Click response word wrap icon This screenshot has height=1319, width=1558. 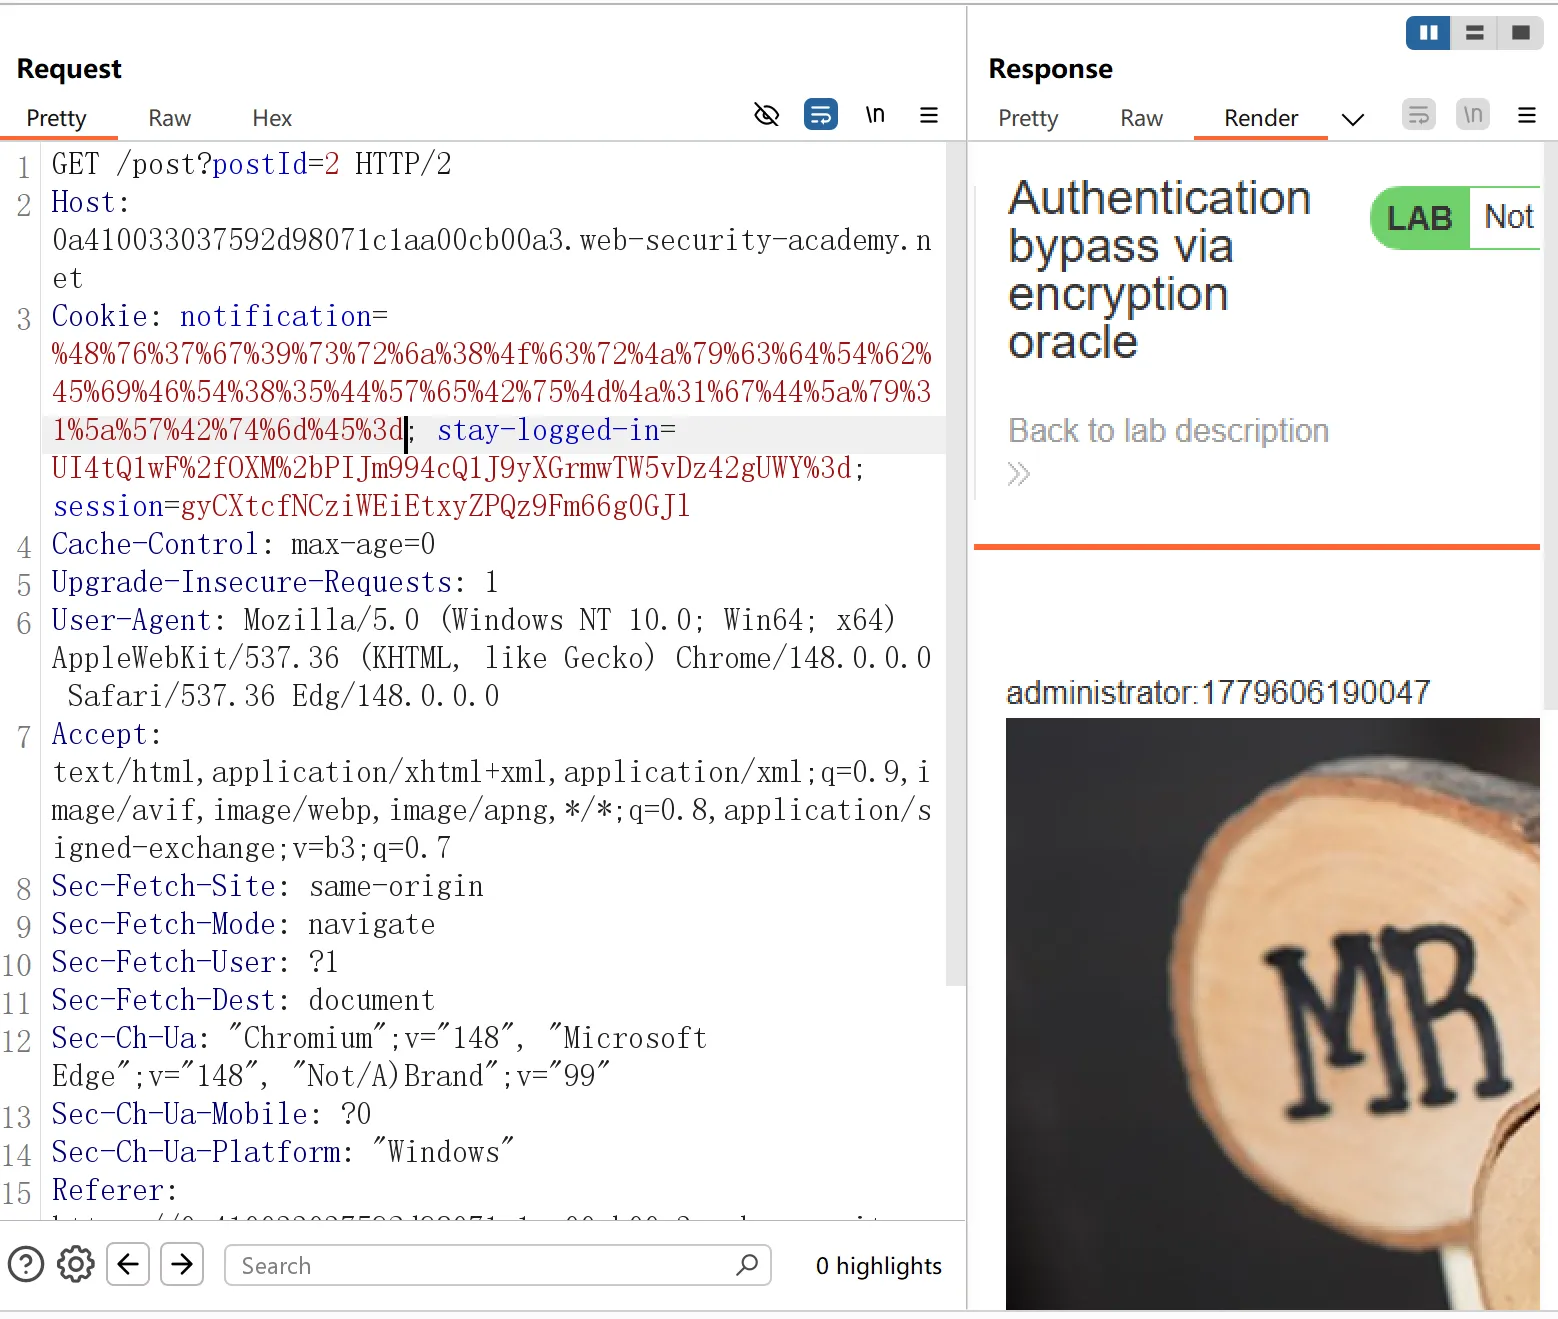tap(1419, 114)
